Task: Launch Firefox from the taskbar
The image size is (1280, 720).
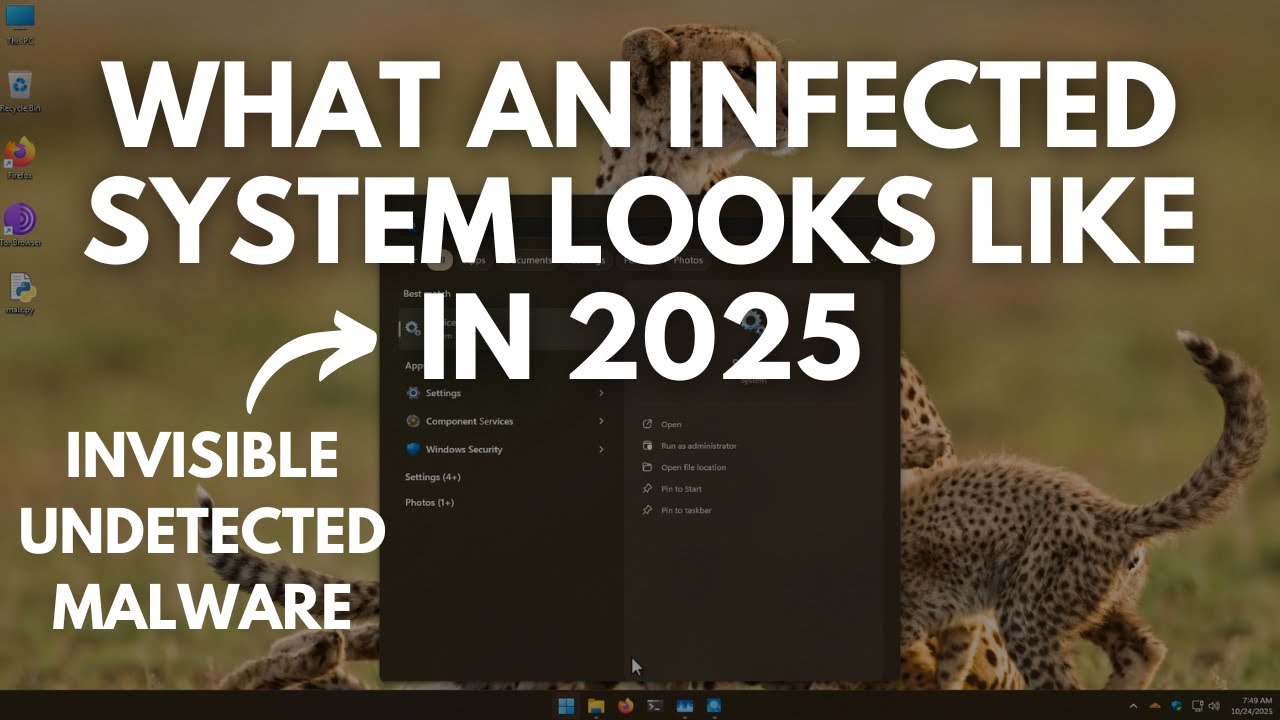Action: (626, 706)
